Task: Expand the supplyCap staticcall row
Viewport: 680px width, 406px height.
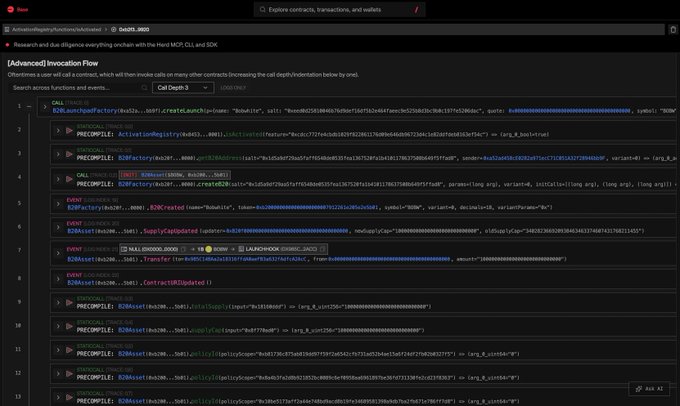Action: 58,326
